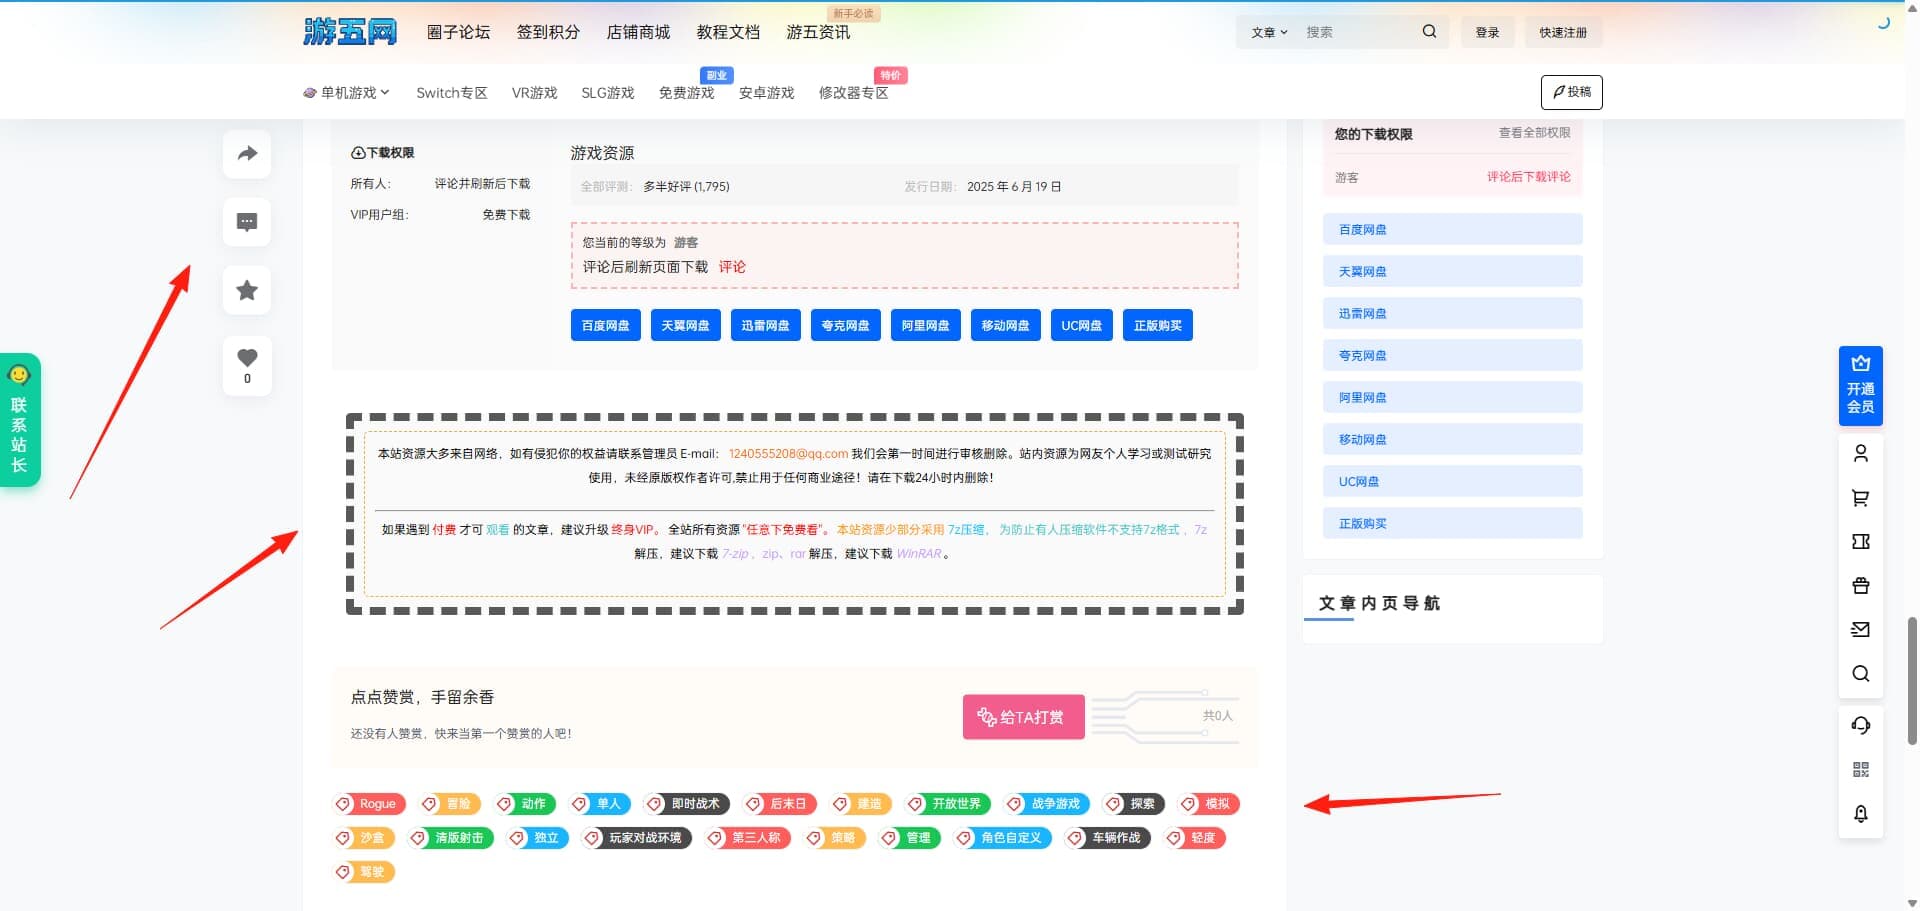Screen dimensions: 1920x911
Task: Click 夸克网盘 in the right sidebar list
Action: pyautogui.click(x=1452, y=355)
